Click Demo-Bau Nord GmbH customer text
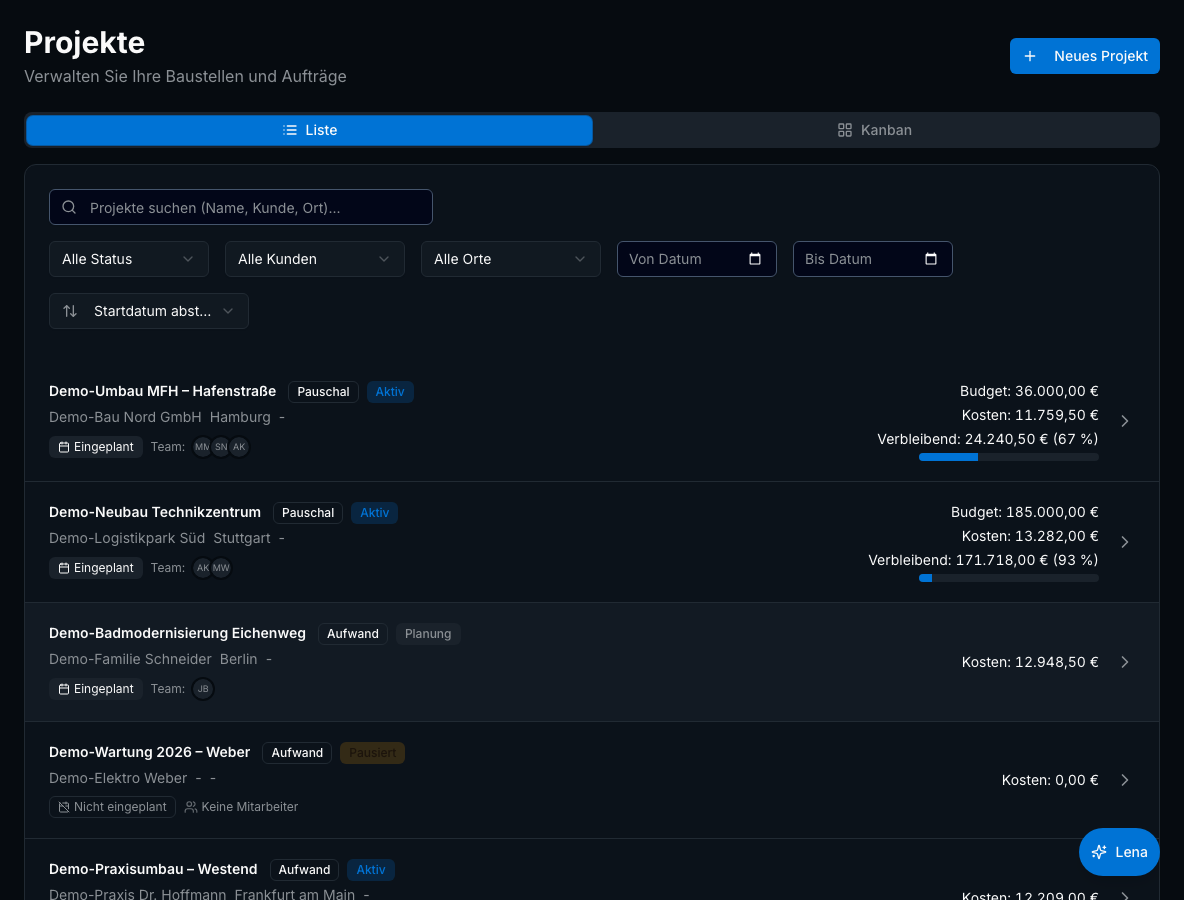 (x=125, y=417)
